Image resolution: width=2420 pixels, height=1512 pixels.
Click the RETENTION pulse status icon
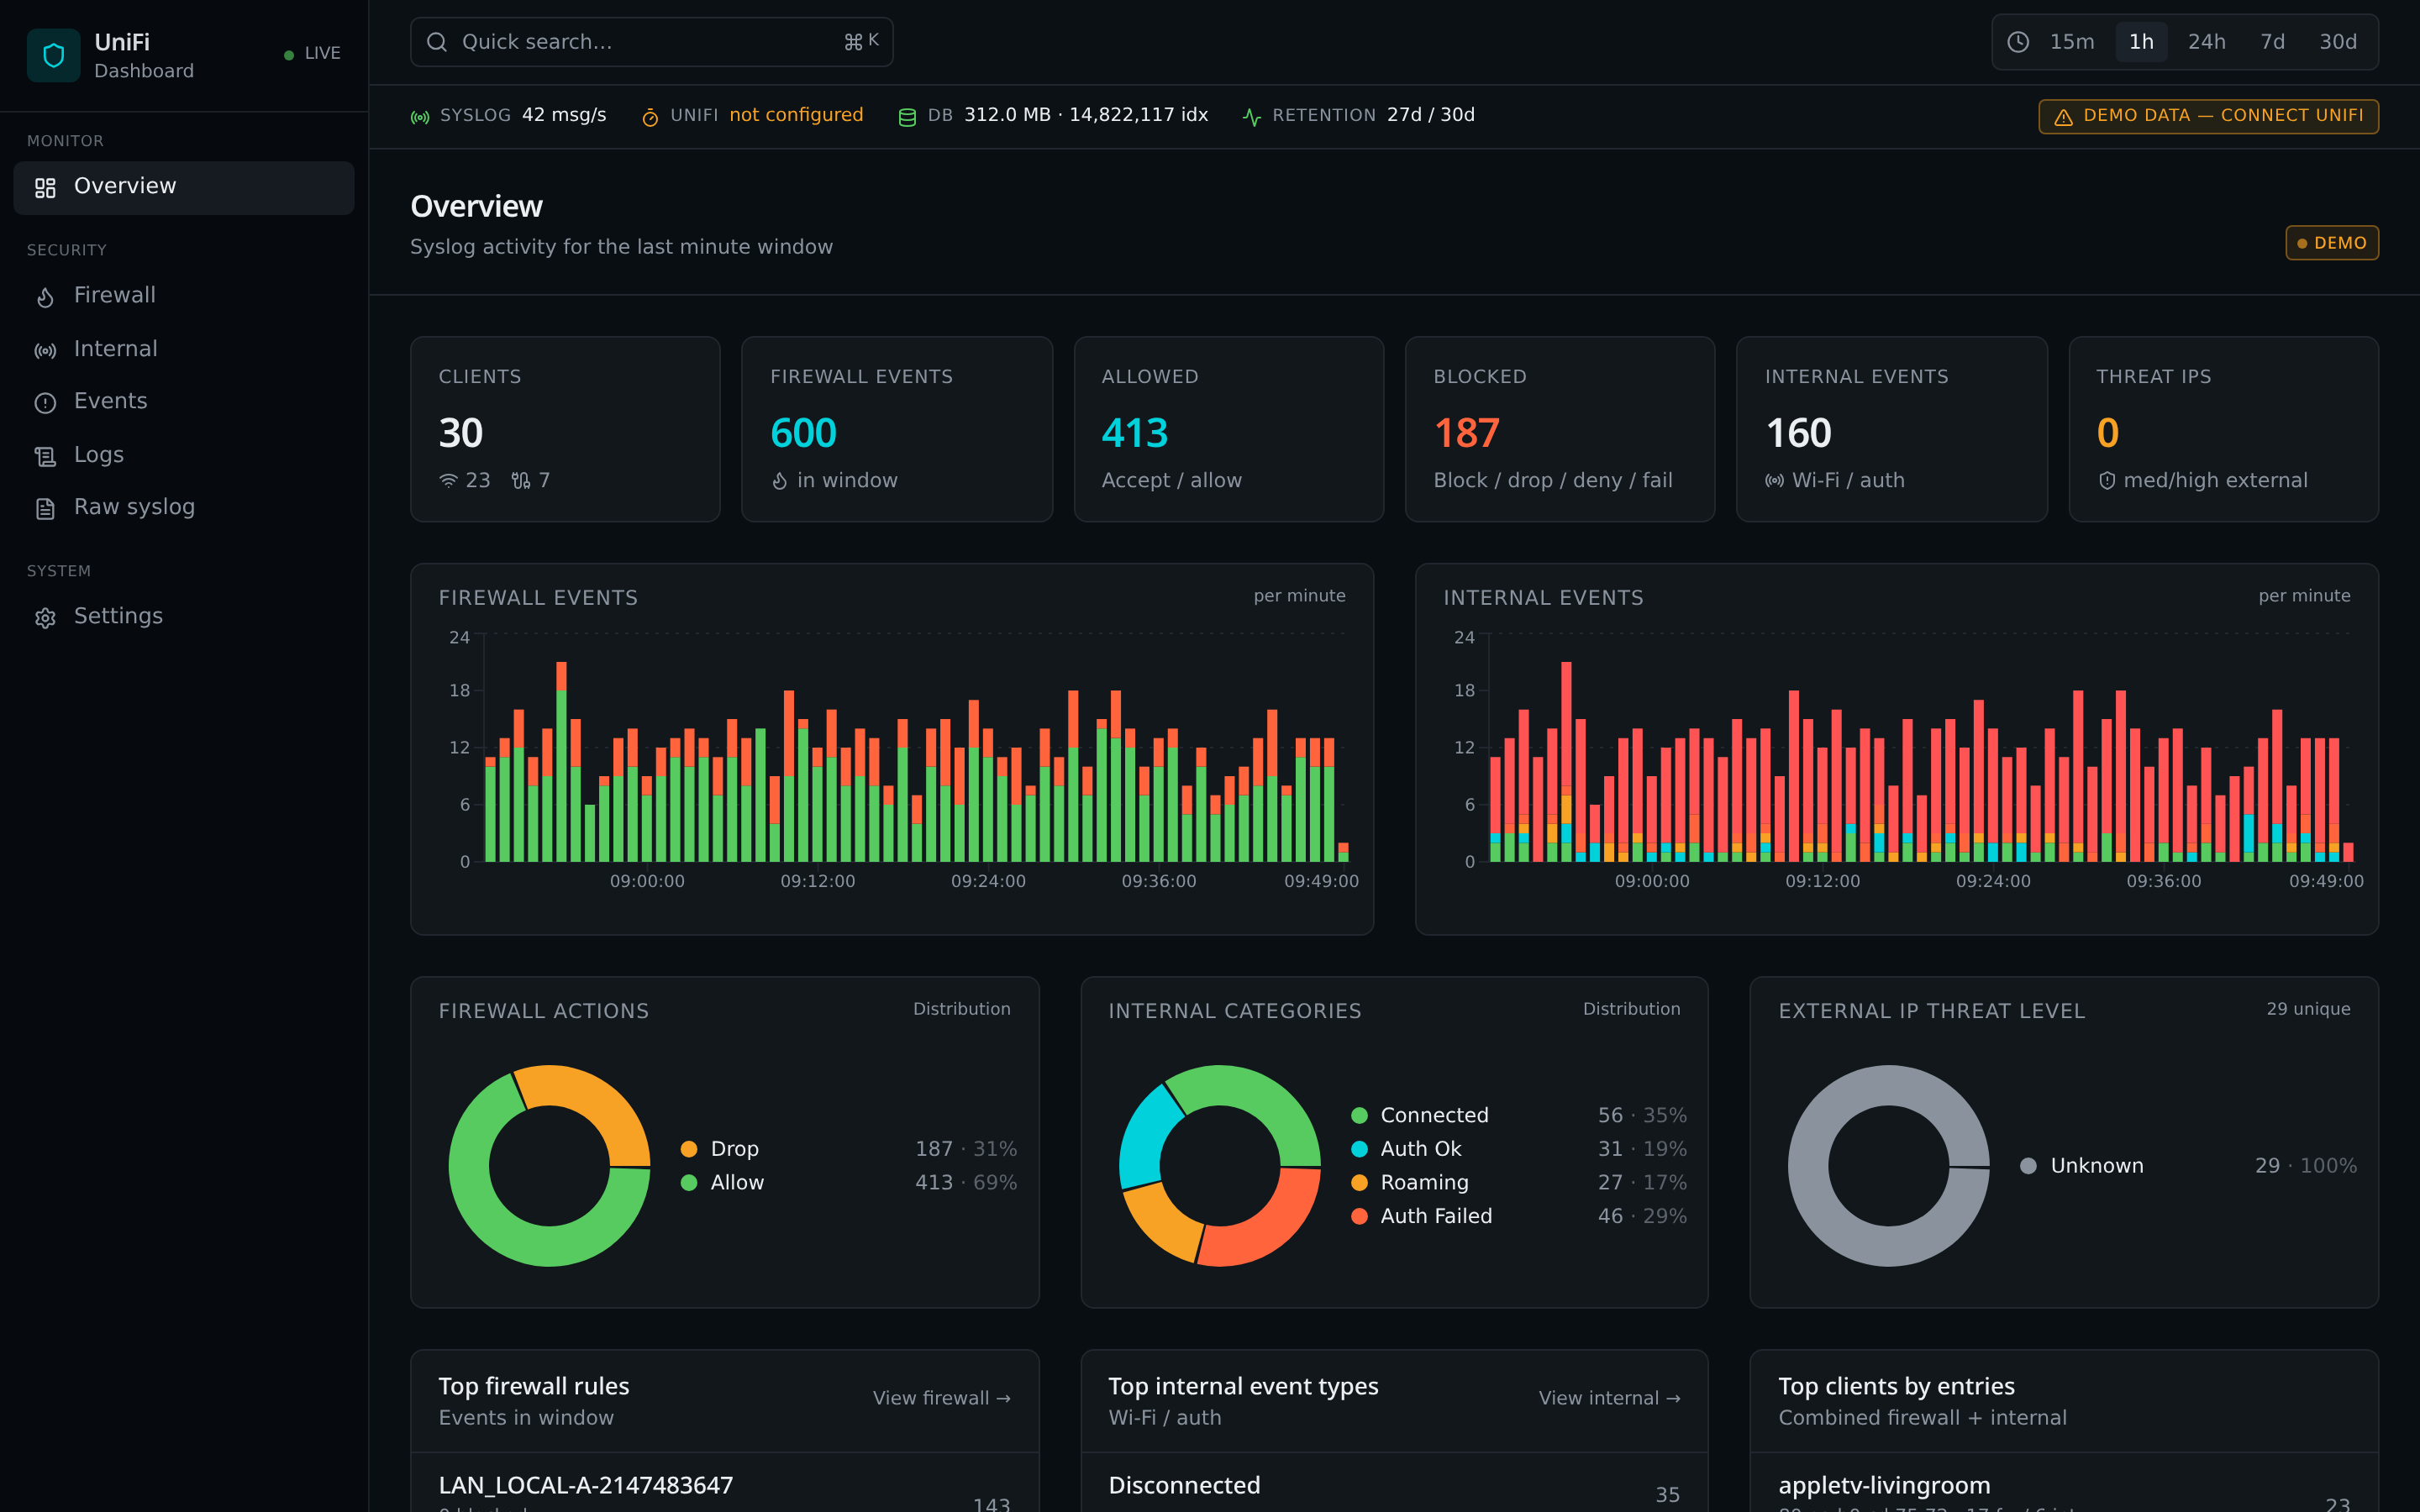(x=1251, y=117)
